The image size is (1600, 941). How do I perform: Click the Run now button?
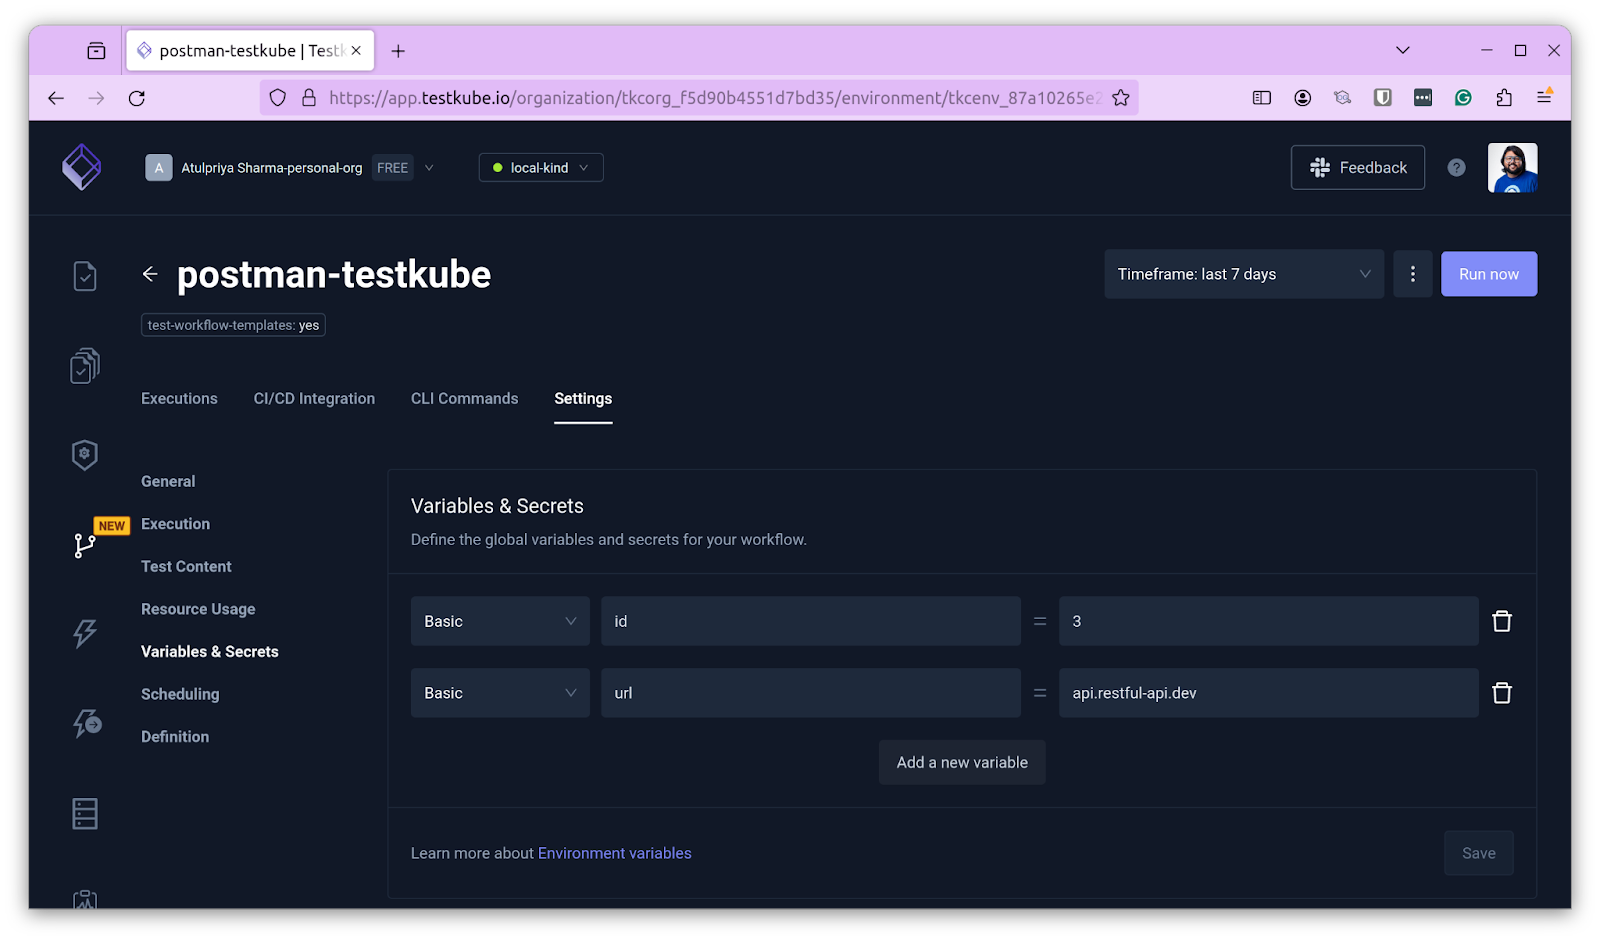1488,274
